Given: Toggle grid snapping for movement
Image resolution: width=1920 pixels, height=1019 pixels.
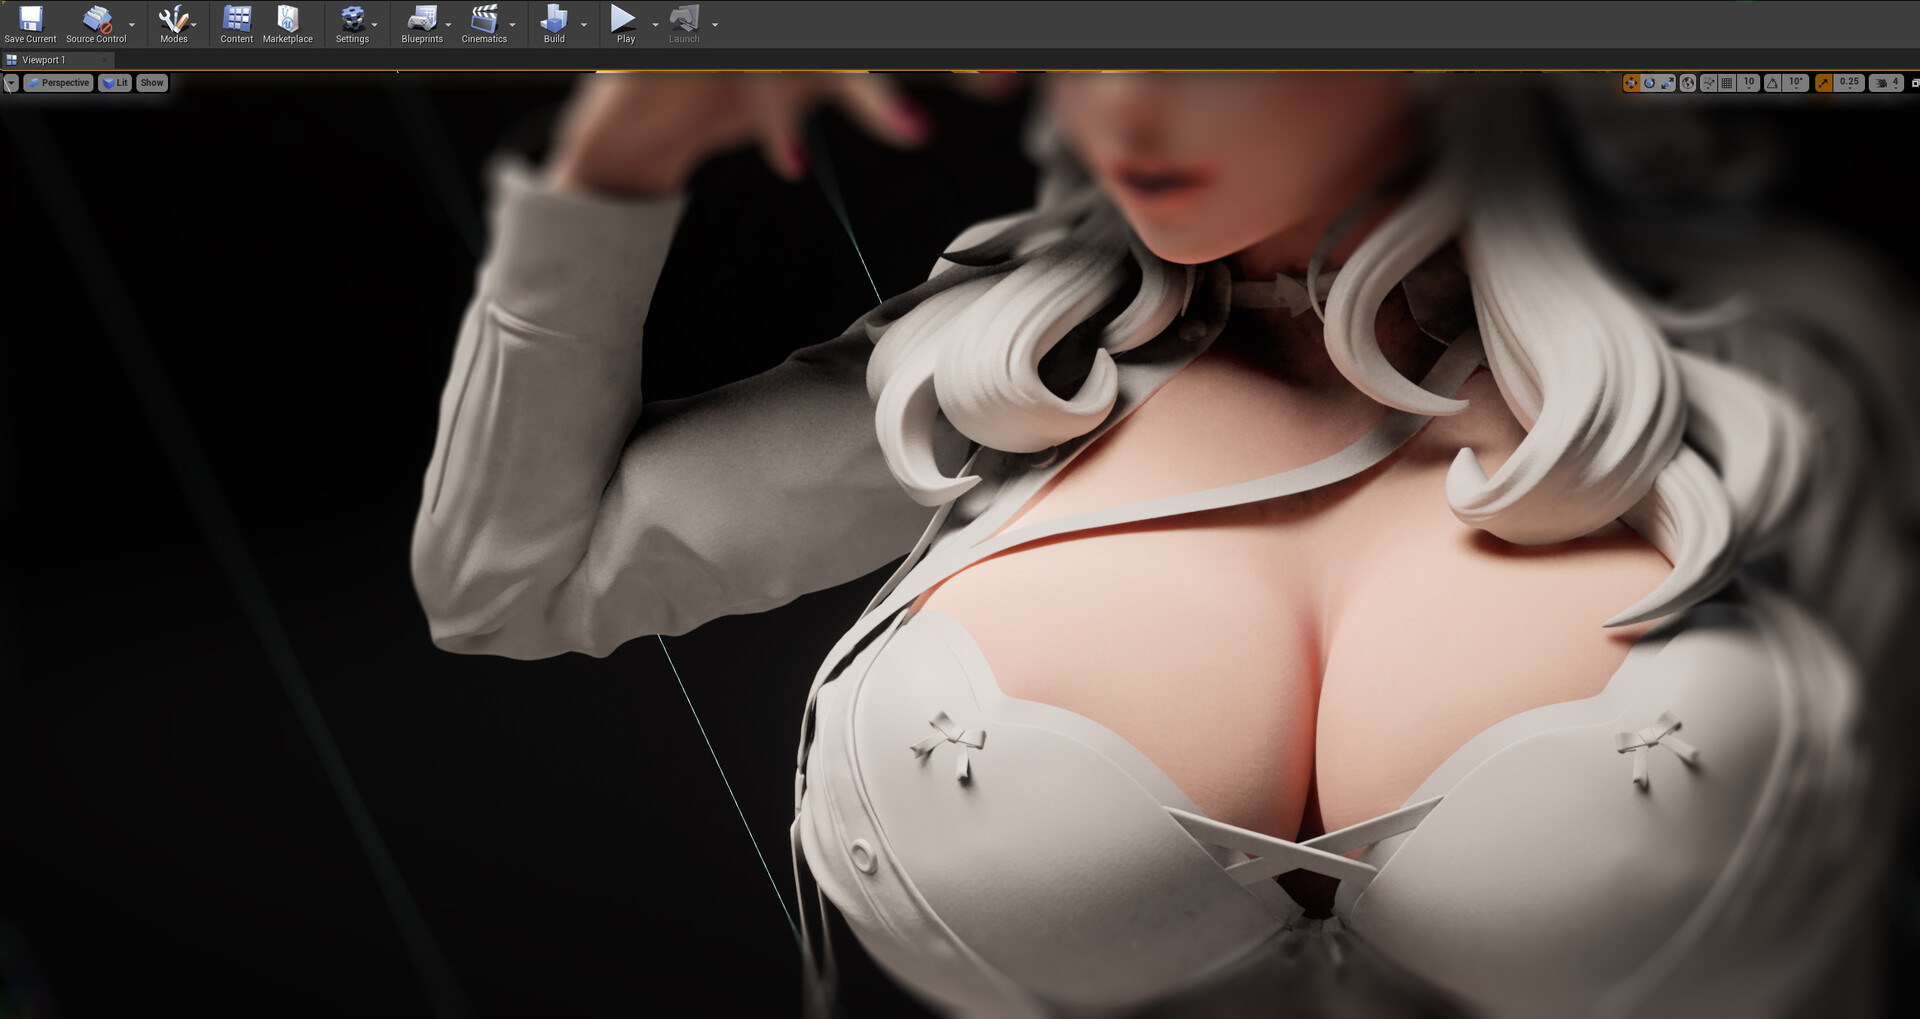Looking at the screenshot, I should pyautogui.click(x=1727, y=83).
